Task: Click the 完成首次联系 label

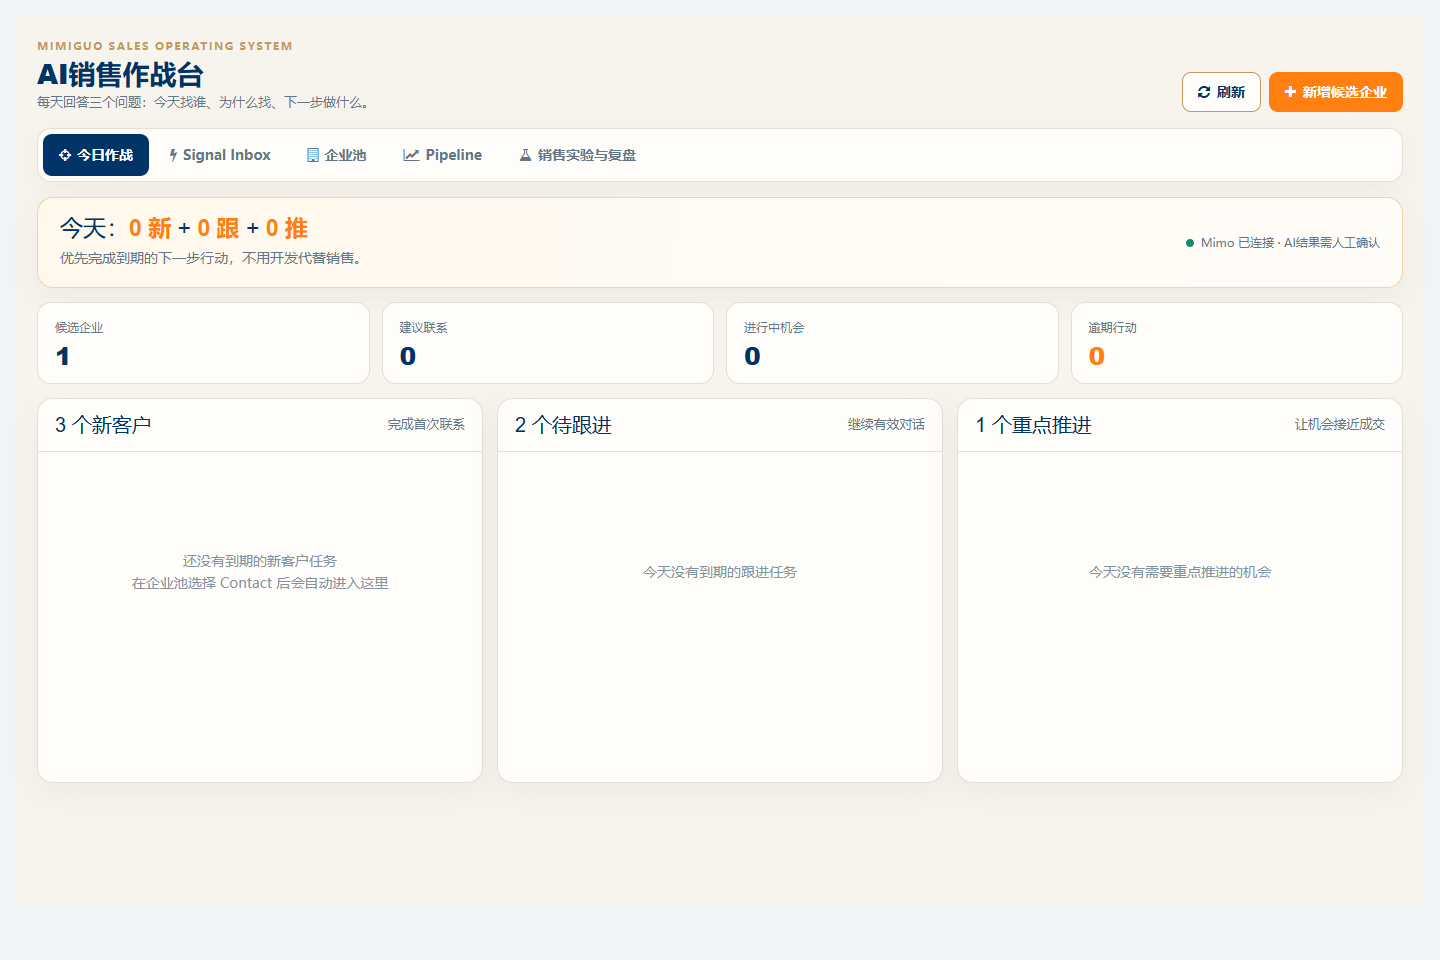Action: click(426, 425)
